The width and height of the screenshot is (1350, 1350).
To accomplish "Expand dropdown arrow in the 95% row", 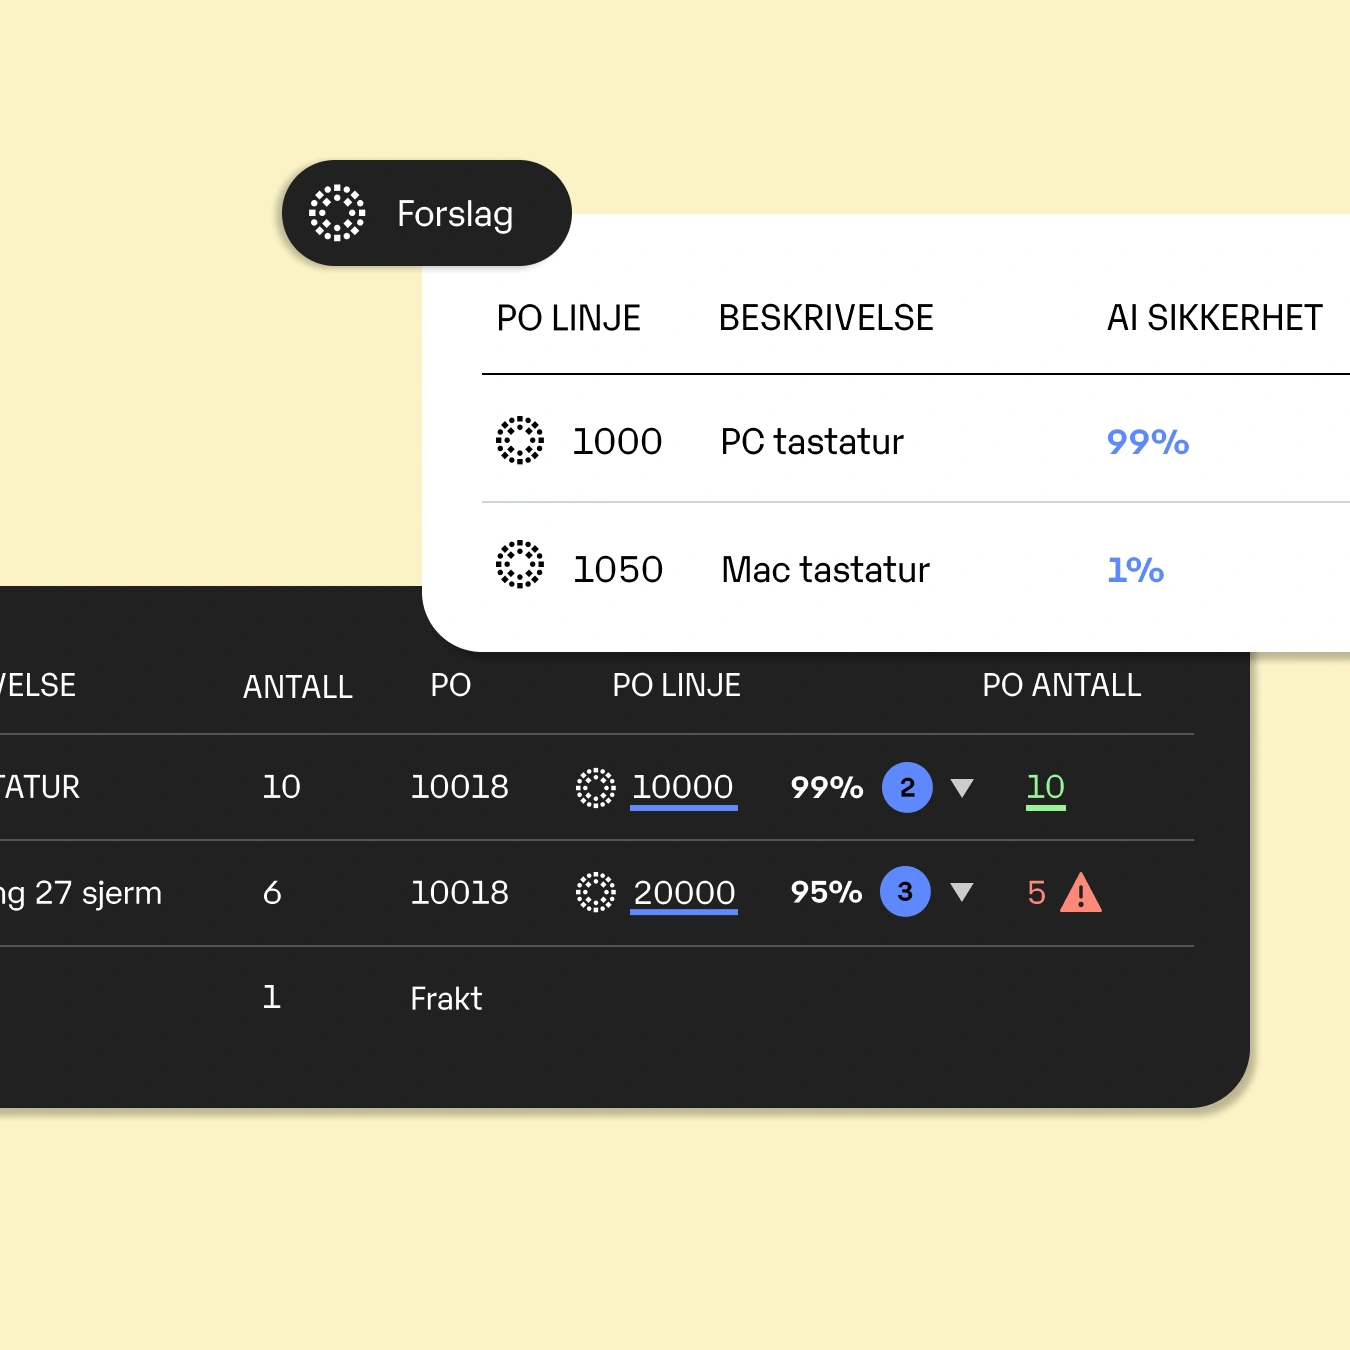I will point(962,892).
